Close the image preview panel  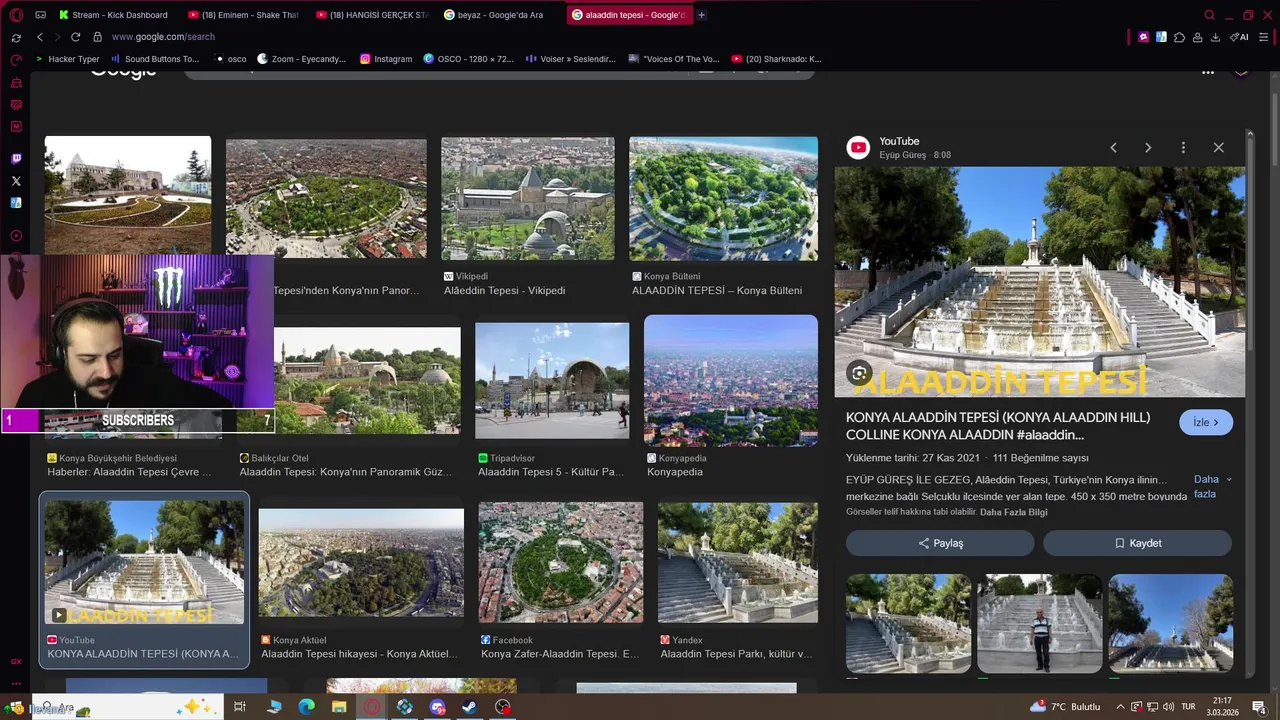tap(1218, 148)
